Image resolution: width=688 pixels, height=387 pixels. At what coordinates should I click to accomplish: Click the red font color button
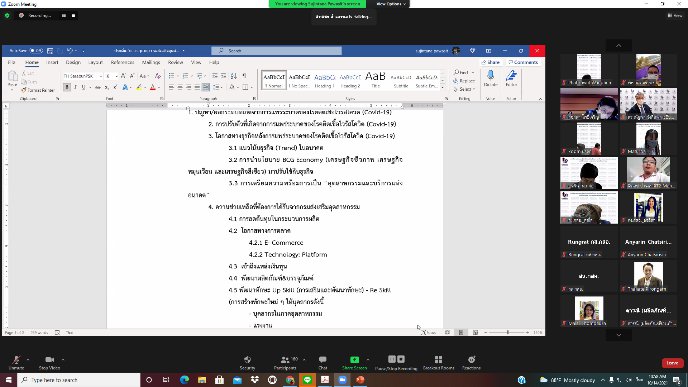point(153,87)
